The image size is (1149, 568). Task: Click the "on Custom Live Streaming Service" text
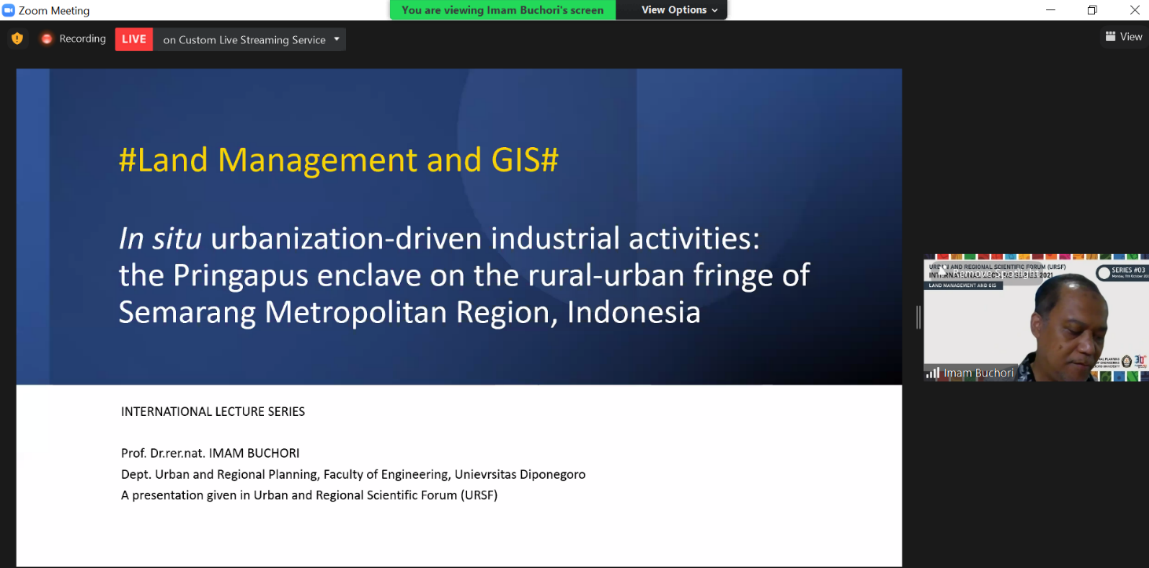pyautogui.click(x=244, y=40)
